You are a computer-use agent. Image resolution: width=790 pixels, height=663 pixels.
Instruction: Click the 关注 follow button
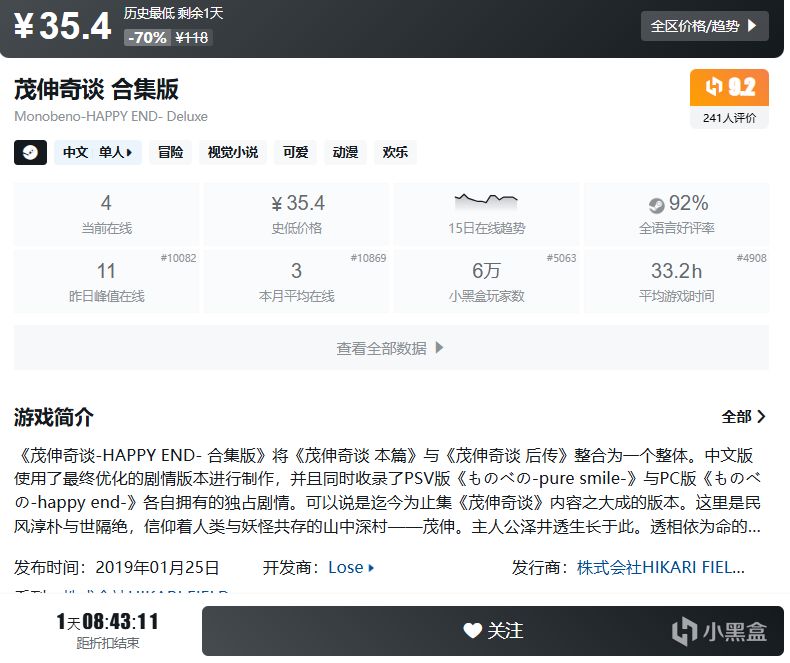(493, 631)
